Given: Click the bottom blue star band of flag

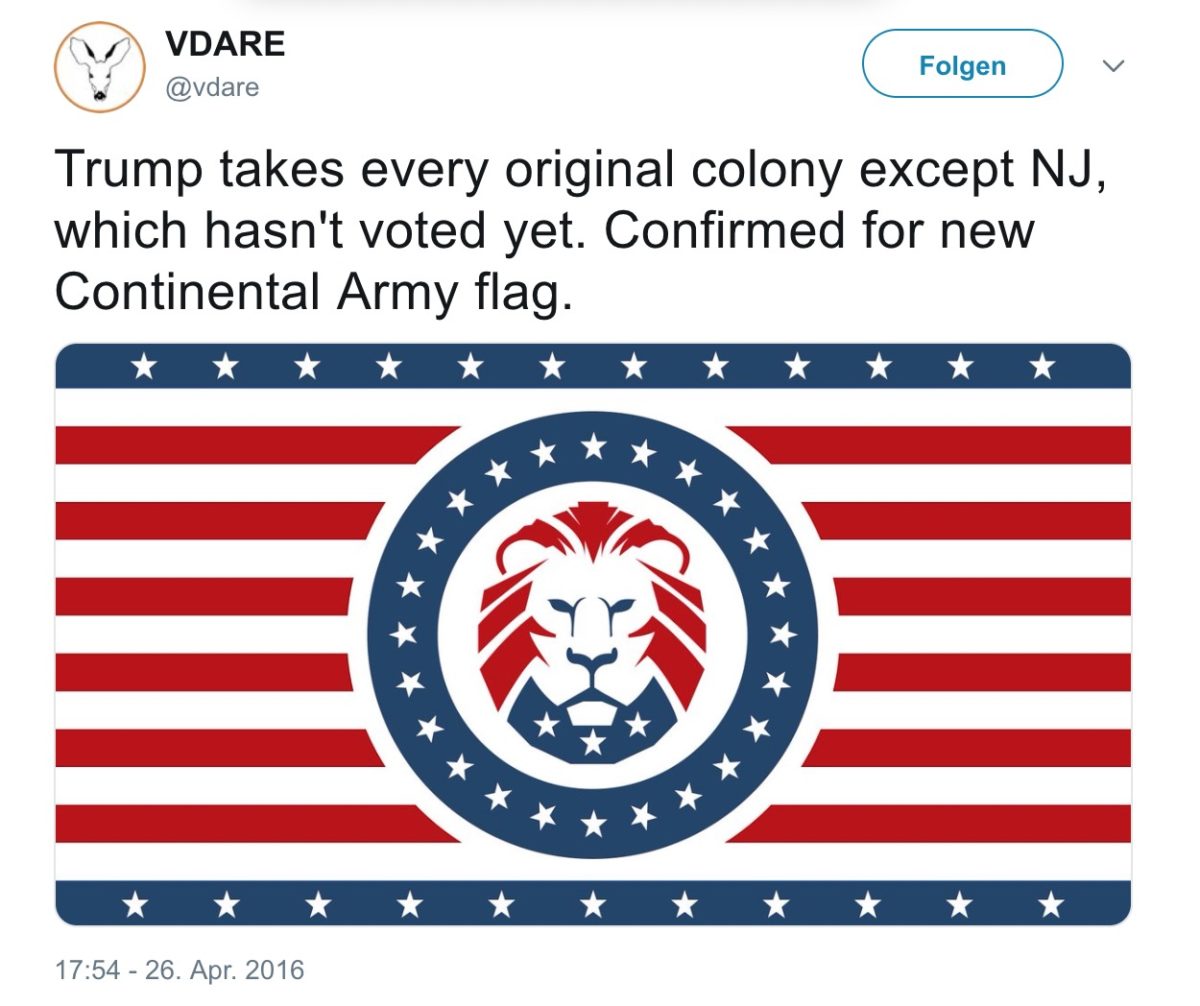Looking at the screenshot, I should 592,904.
